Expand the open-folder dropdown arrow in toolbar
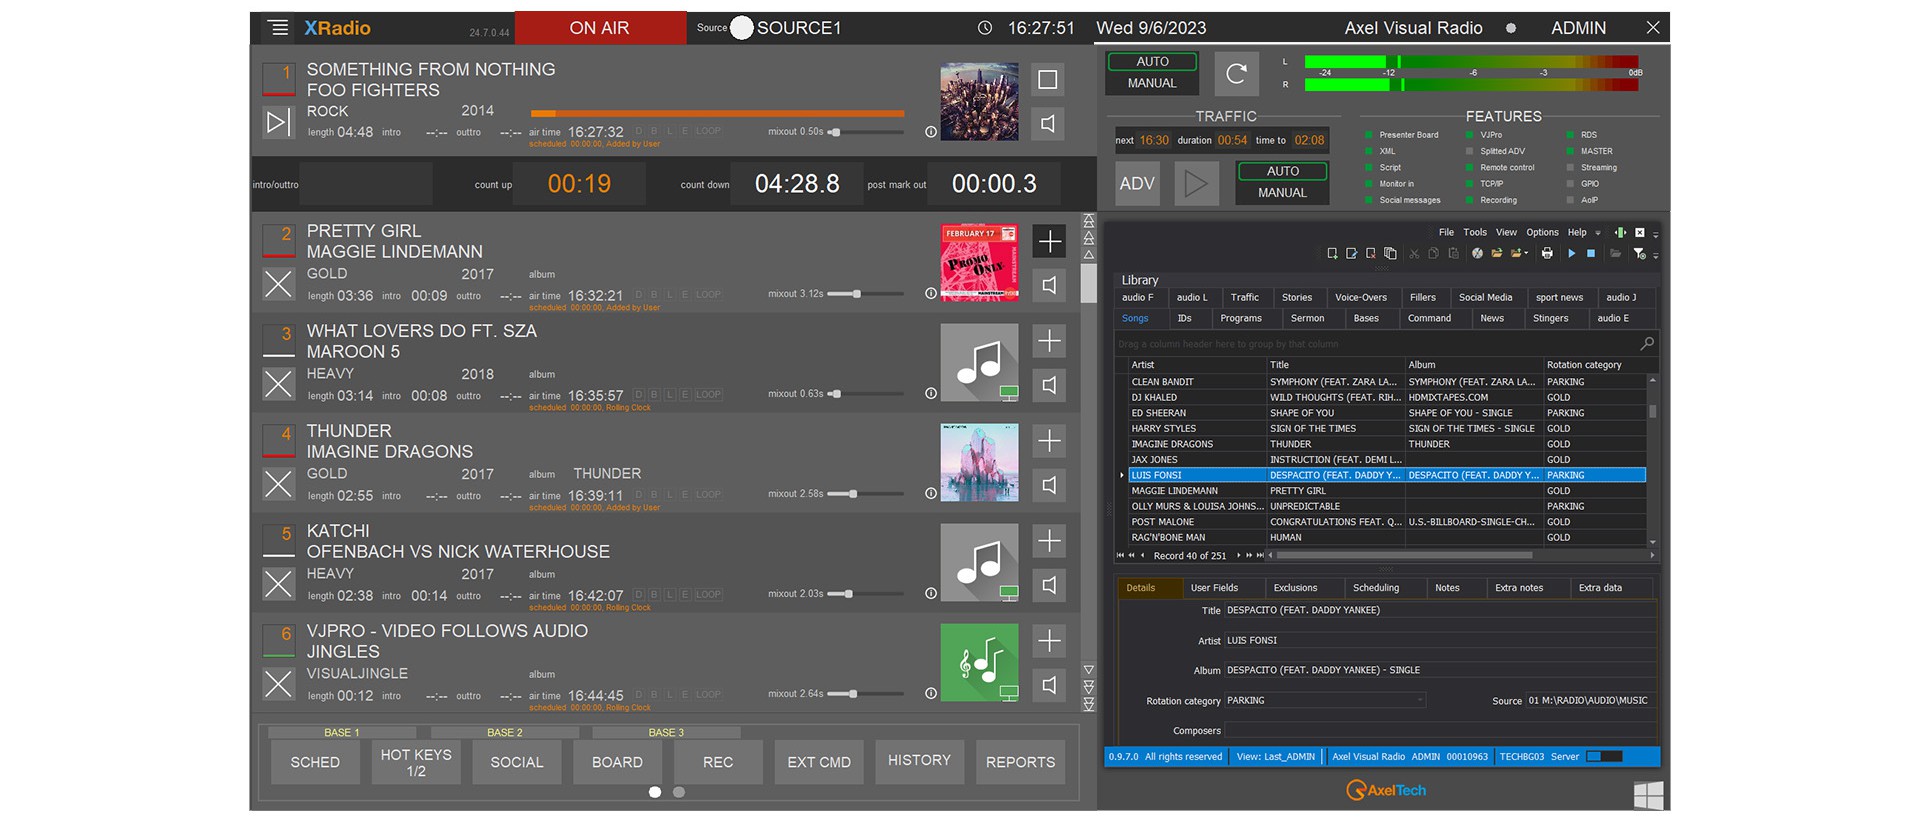Image resolution: width=1920 pixels, height=822 pixels. click(x=1526, y=254)
